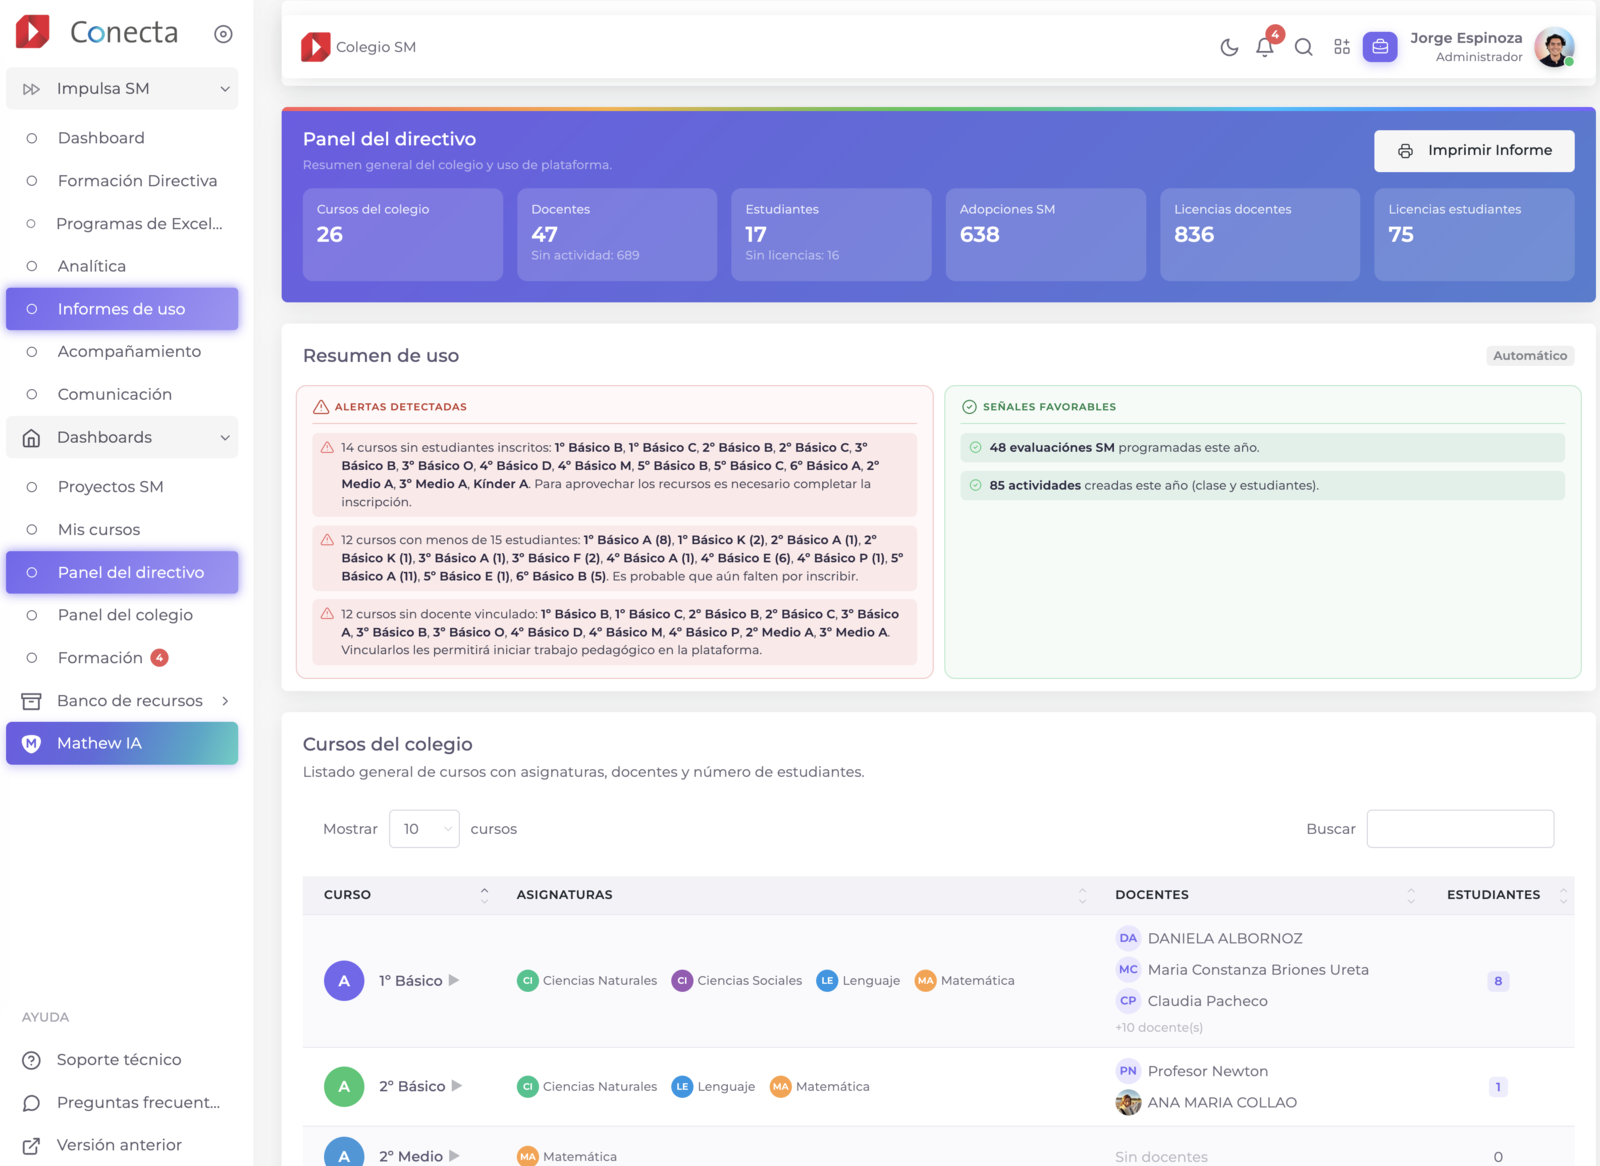Click the Banco de recursos archive icon

pos(32,701)
